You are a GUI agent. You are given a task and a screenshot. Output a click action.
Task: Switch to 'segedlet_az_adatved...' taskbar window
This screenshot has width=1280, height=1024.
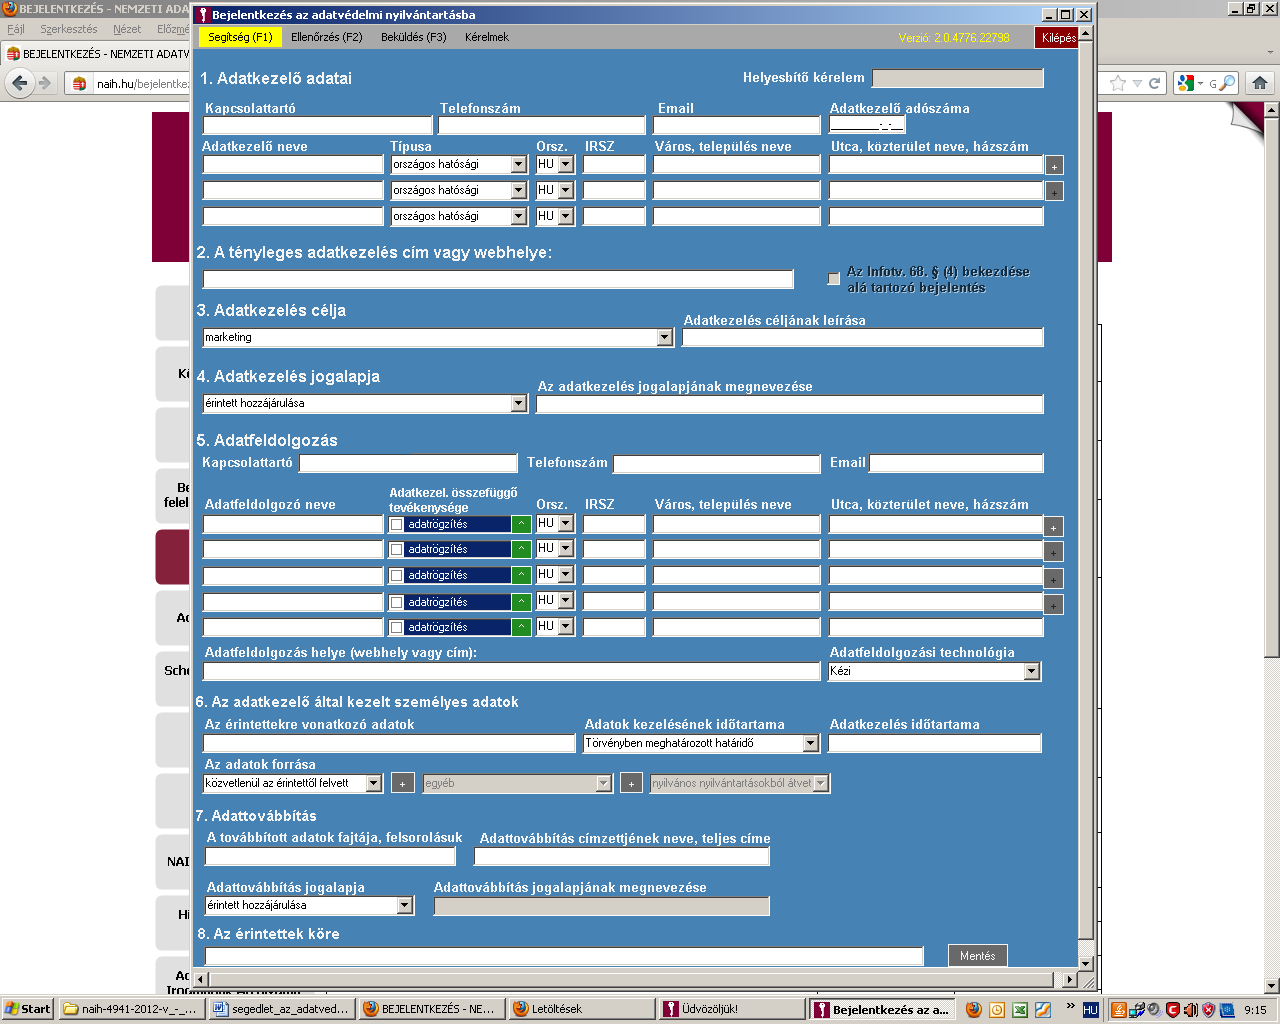tap(281, 1010)
